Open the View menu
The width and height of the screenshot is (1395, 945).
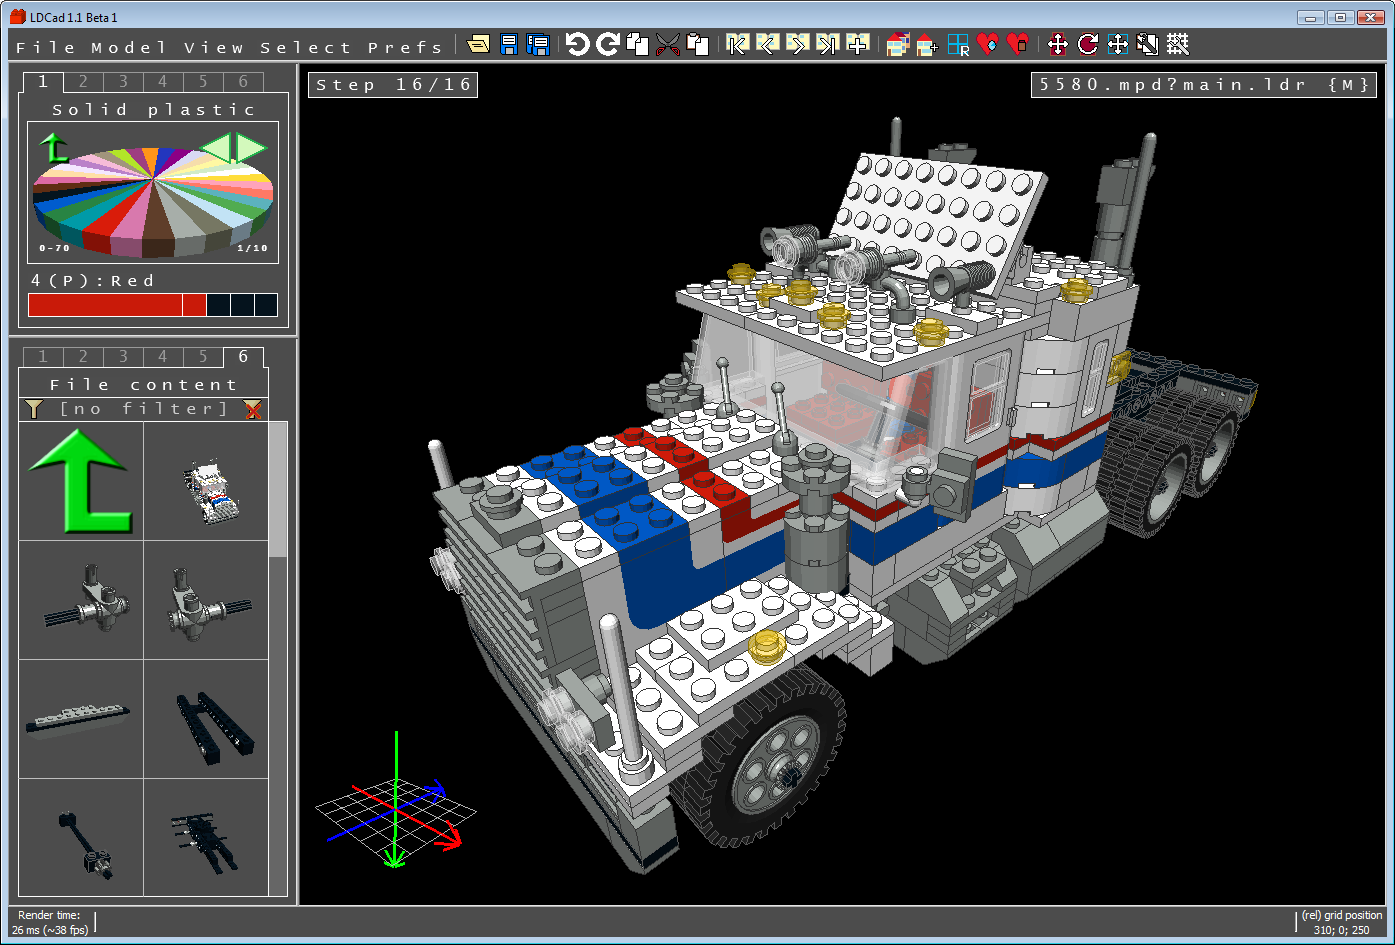[x=213, y=47]
